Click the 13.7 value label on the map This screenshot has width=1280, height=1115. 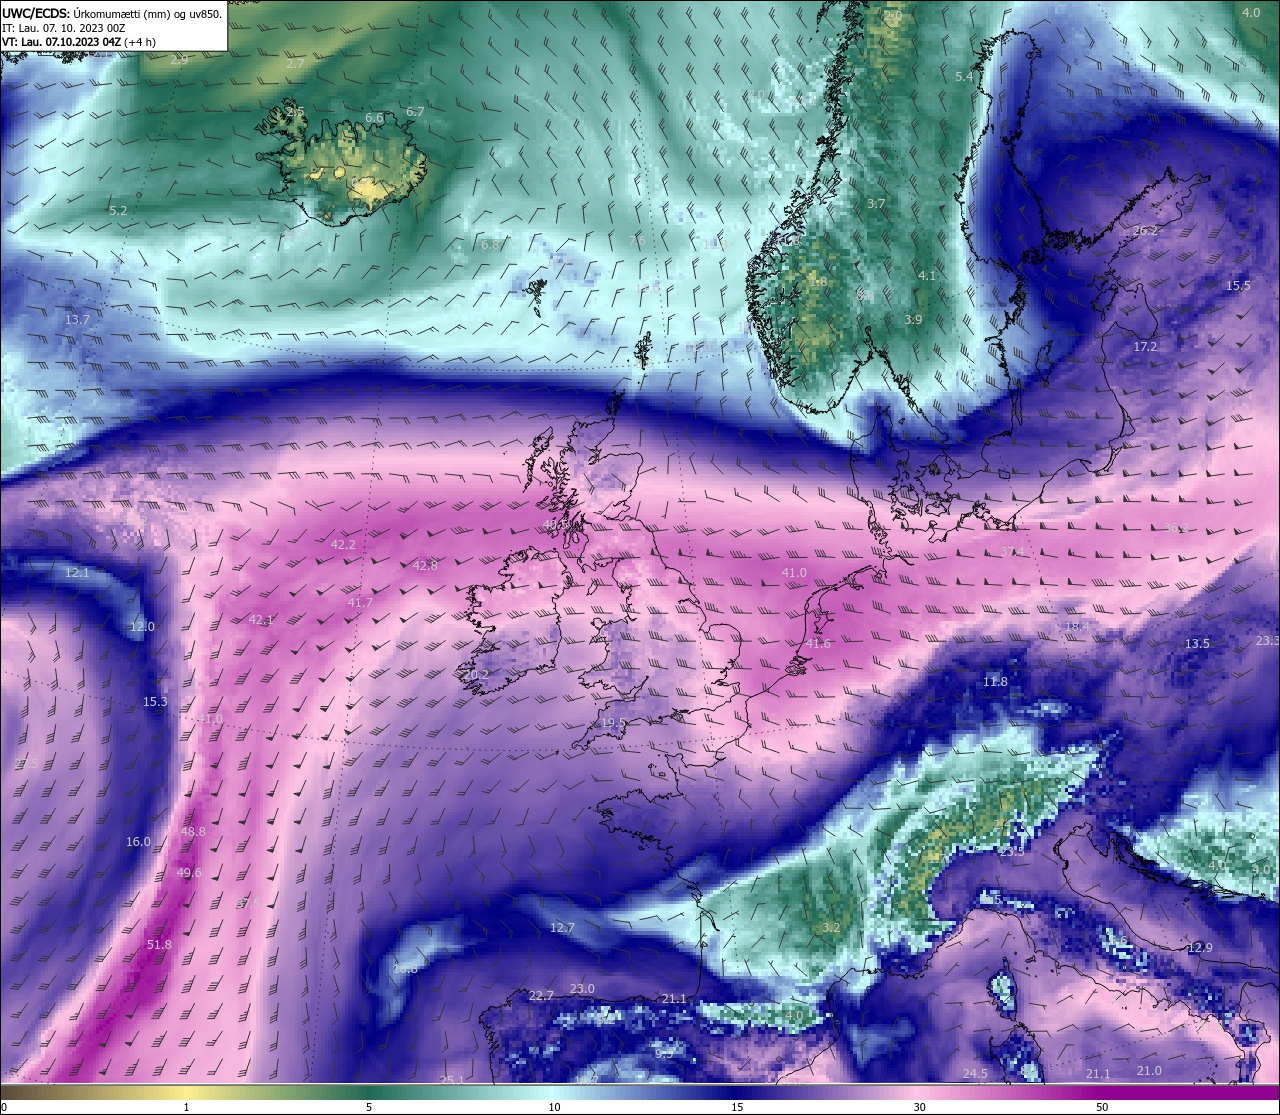(77, 319)
